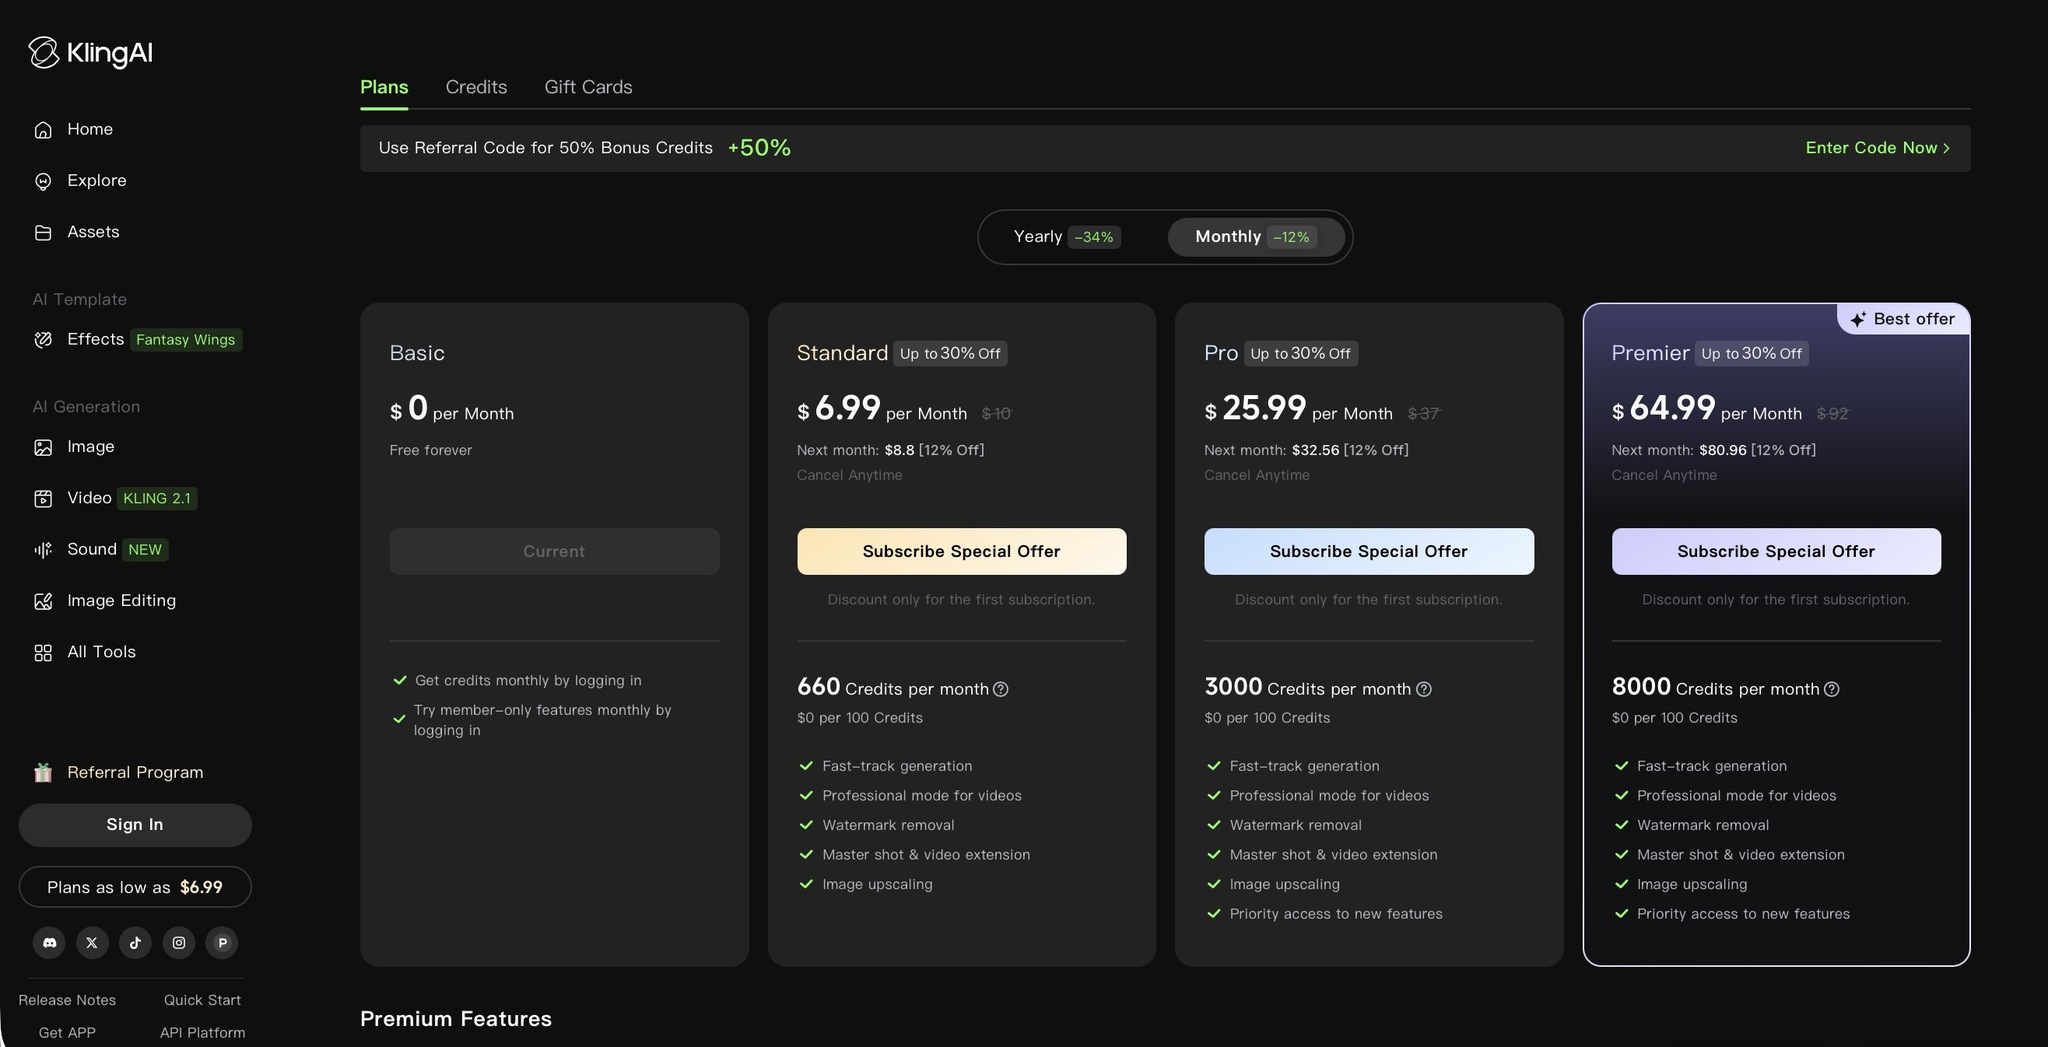Open Quick Start link
The height and width of the screenshot is (1047, 2048).
(202, 1000)
